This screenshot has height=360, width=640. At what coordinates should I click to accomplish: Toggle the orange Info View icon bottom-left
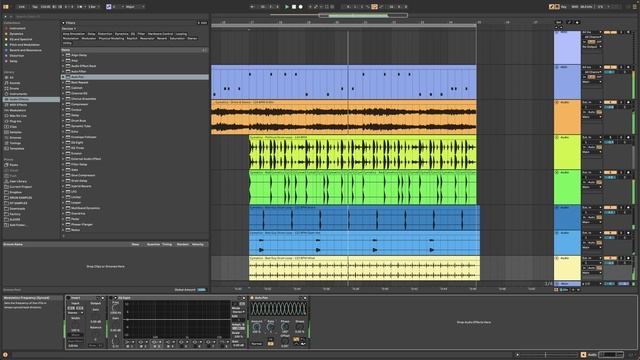5,355
